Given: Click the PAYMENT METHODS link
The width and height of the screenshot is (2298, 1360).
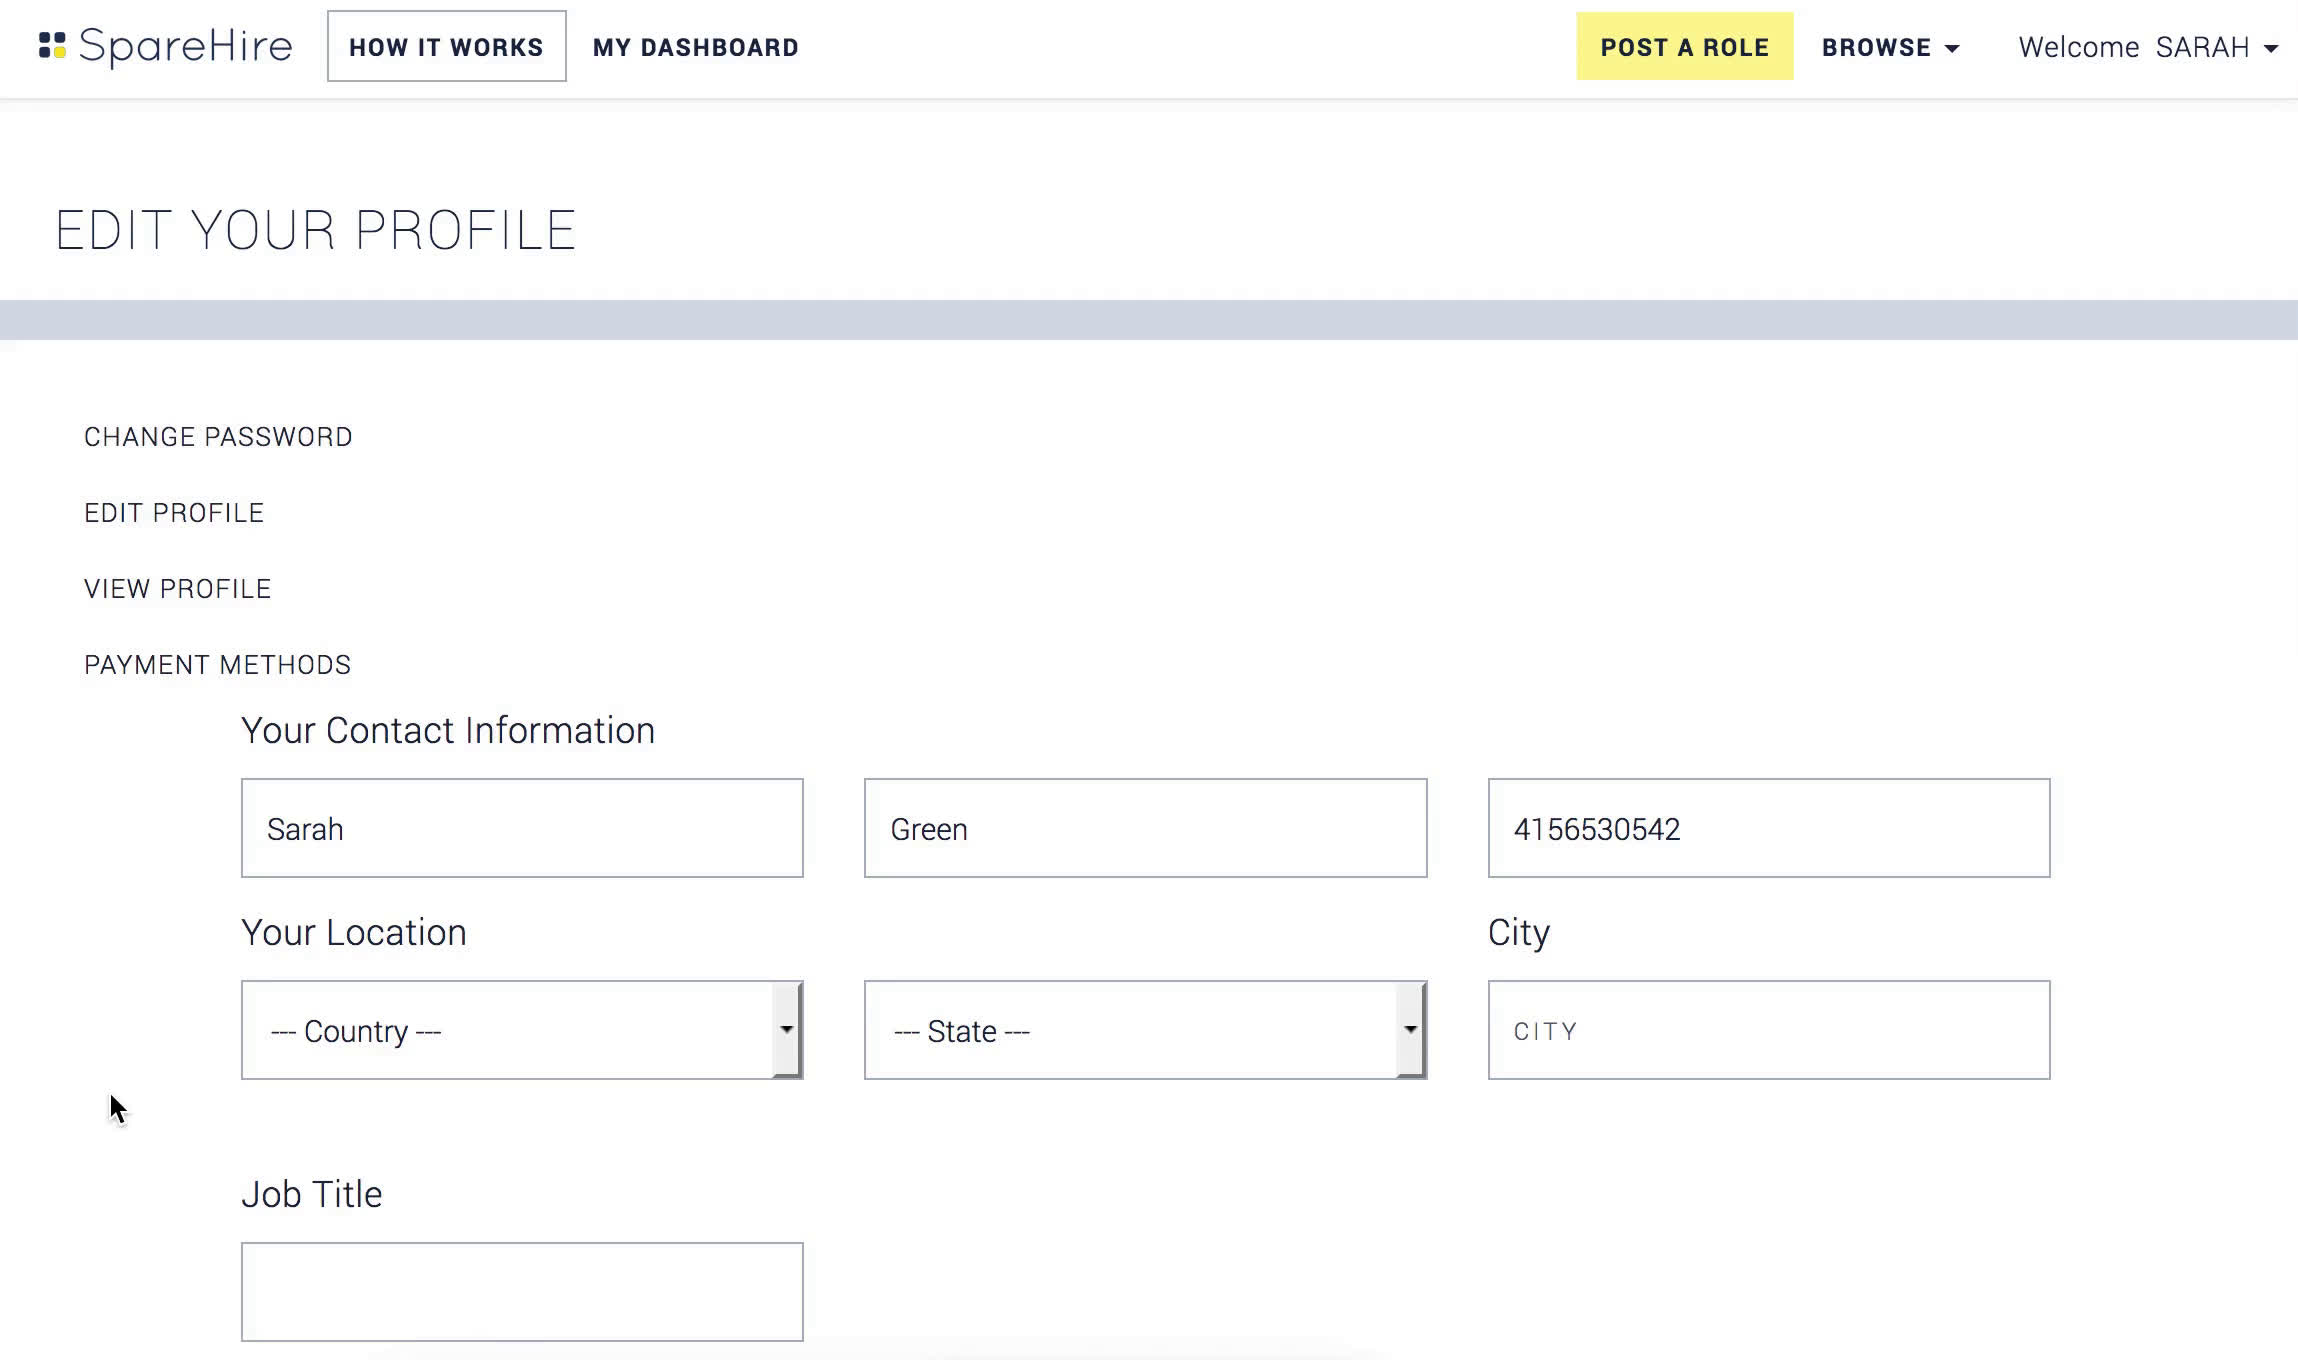Looking at the screenshot, I should point(217,664).
